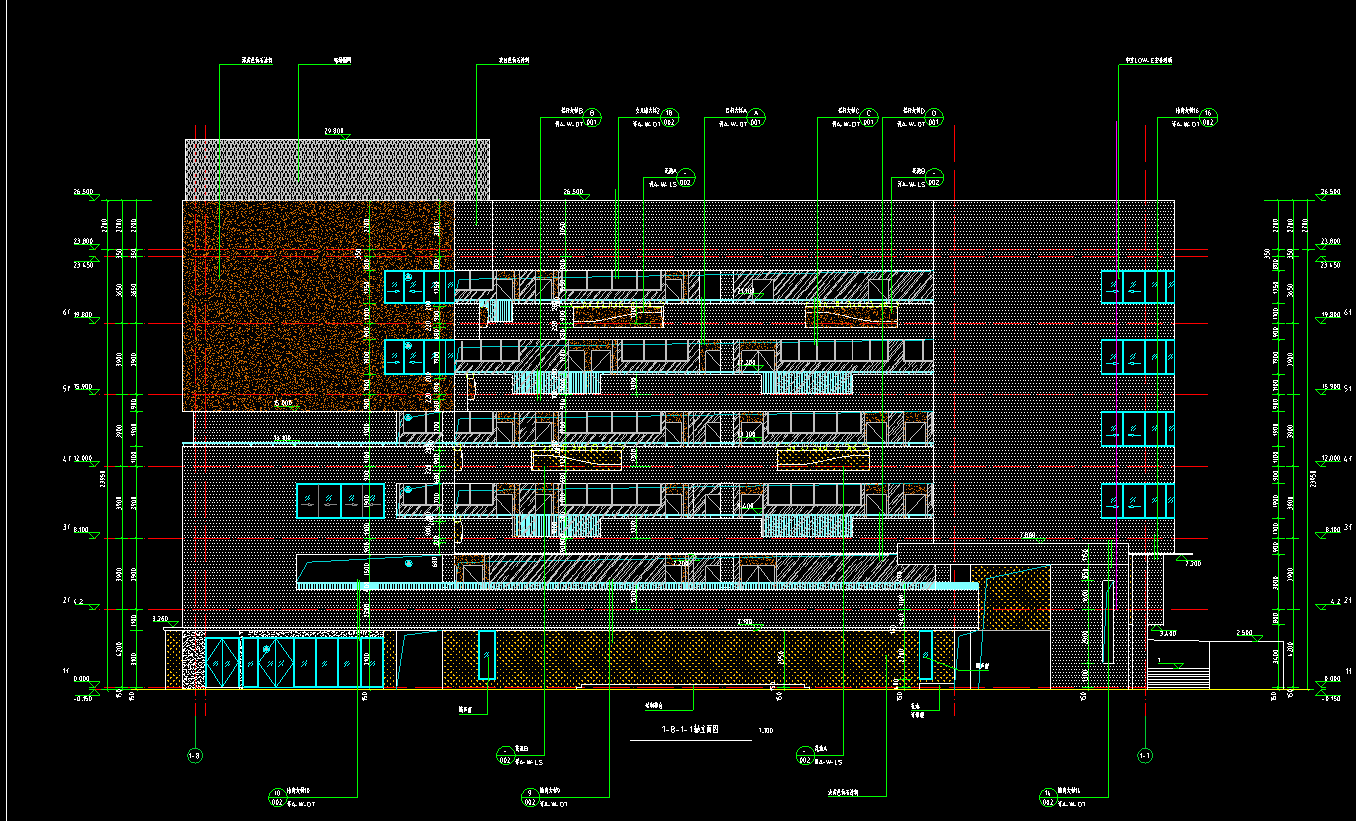Viewport: 1356px width, 821px height.
Task: Click callout bubble 9/002 at bottom
Action: click(529, 797)
